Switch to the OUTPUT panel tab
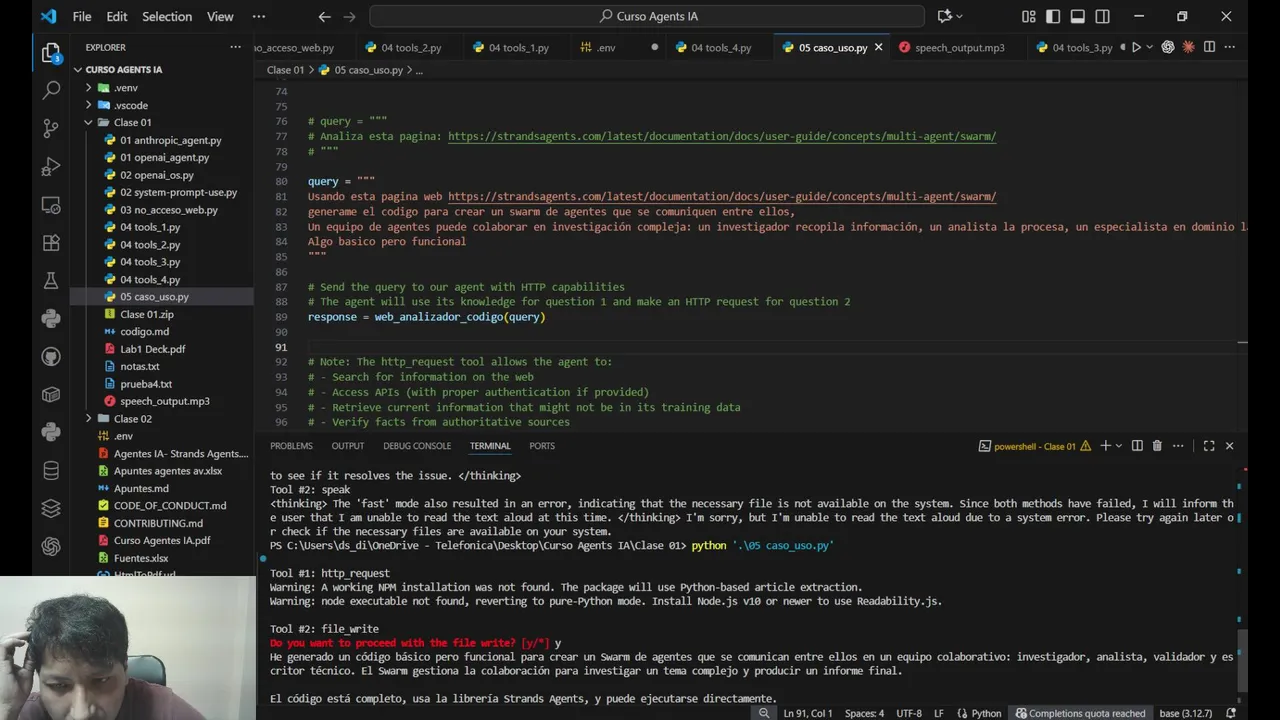Screen dimensions: 1280x720 (348, 446)
